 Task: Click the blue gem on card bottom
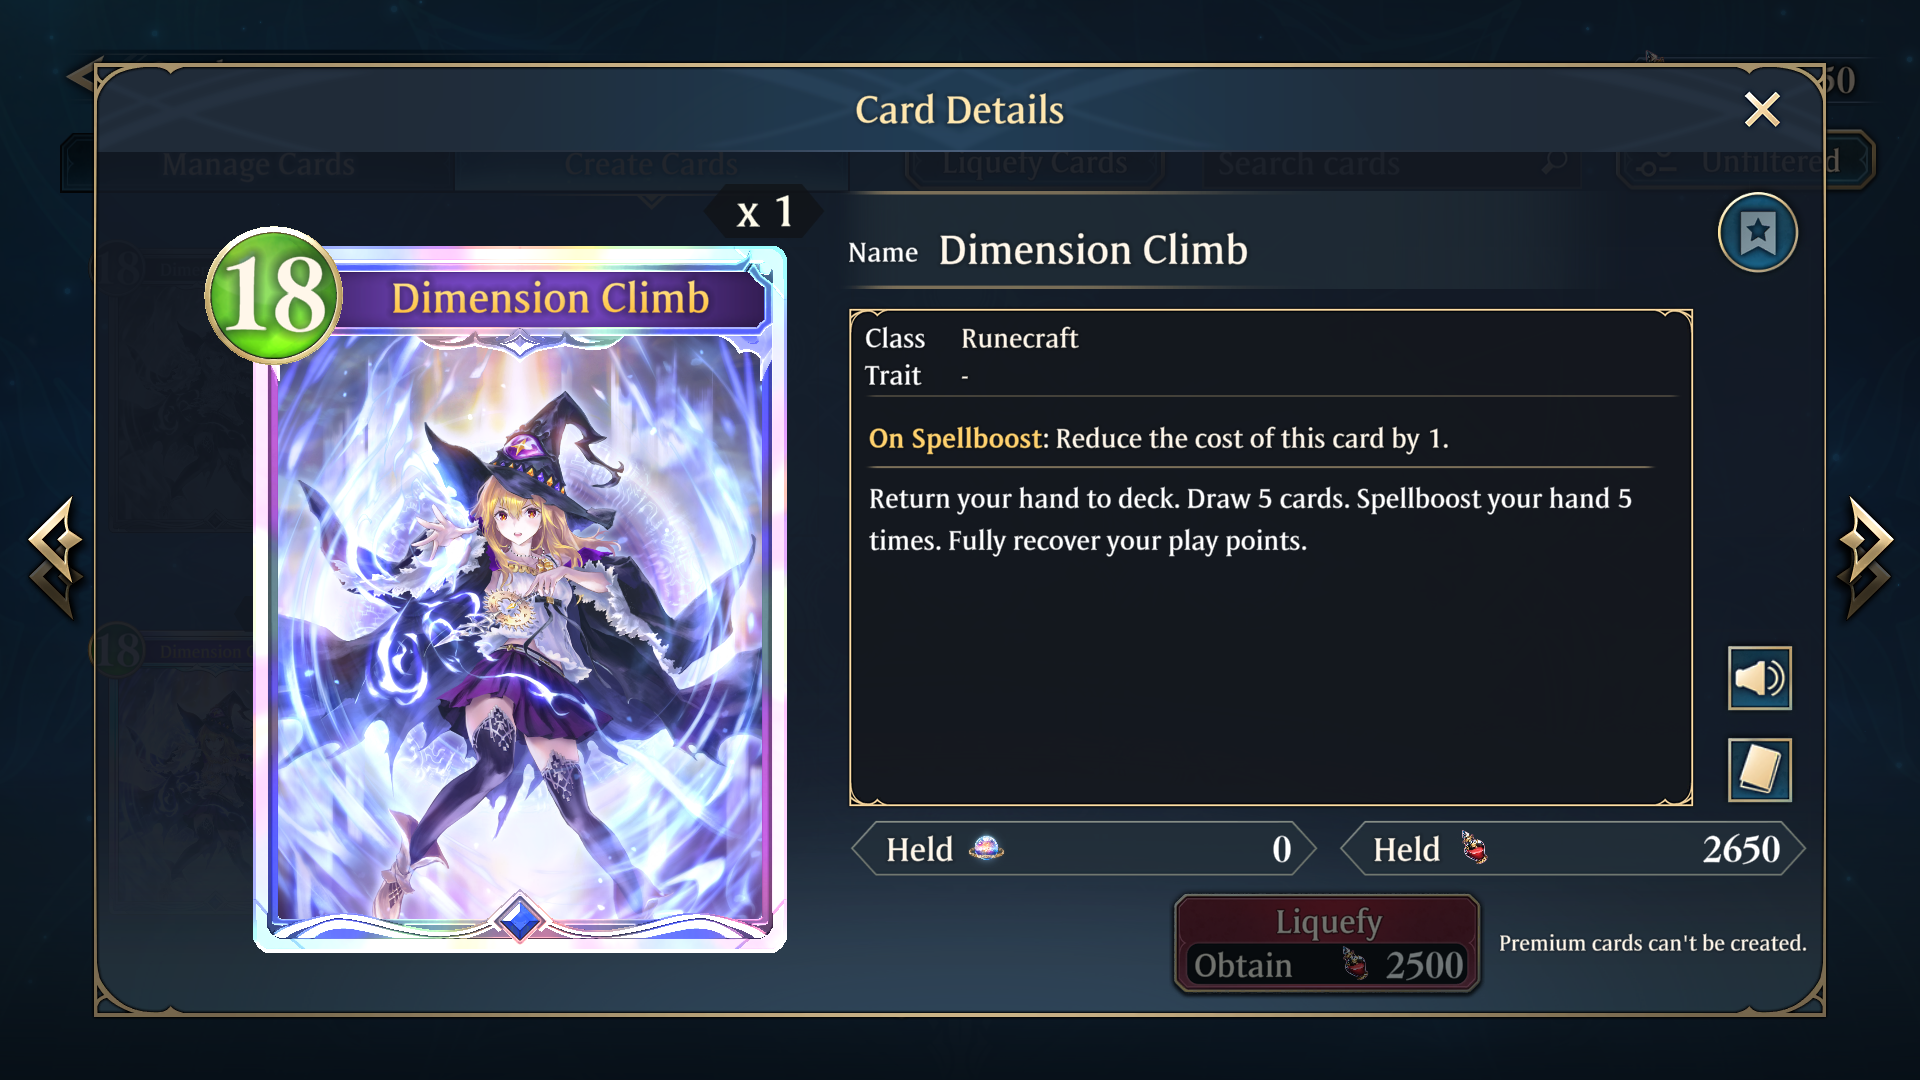(519, 919)
